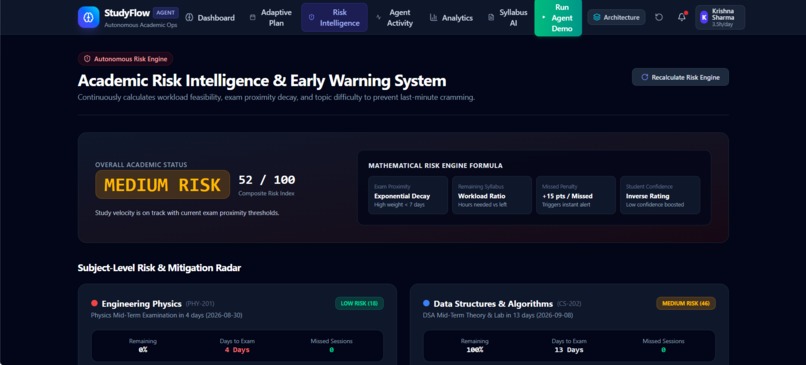Viewport: 806px width, 365px height.
Task: Select the +15 pts / Missed card
Action: 576,195
